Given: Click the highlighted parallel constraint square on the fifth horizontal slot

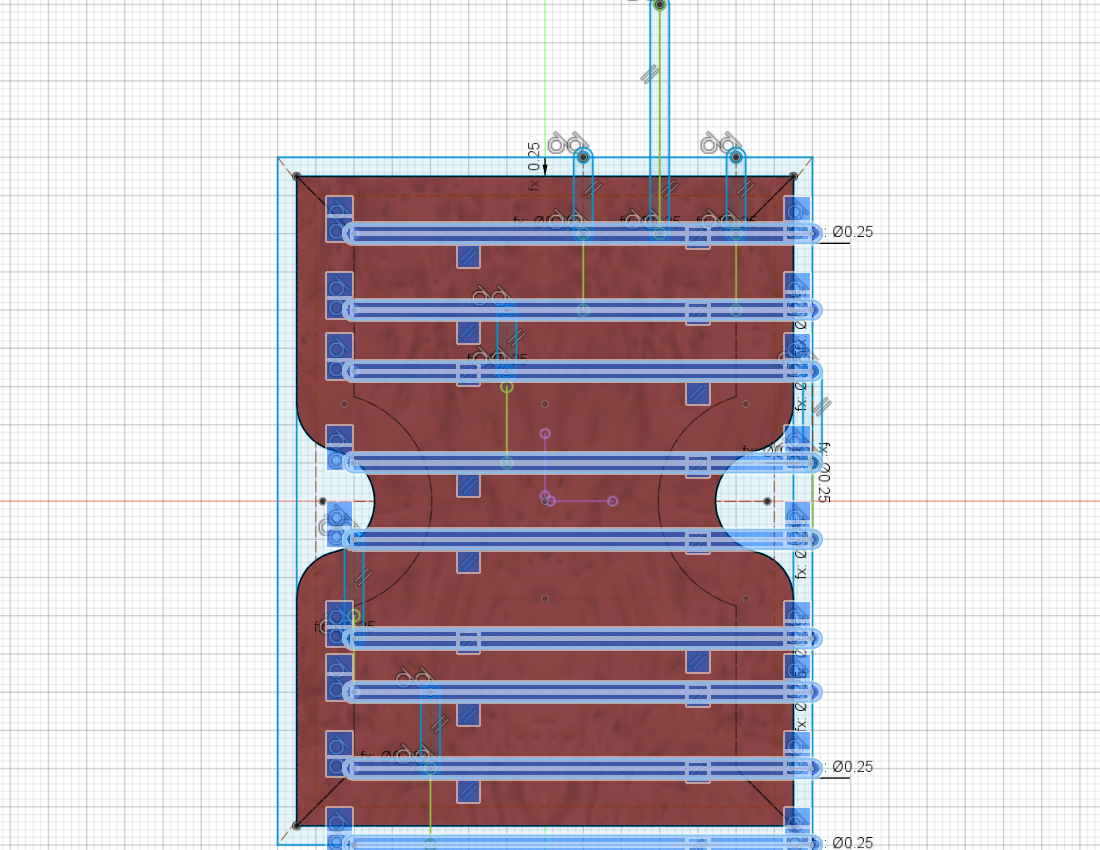Looking at the screenshot, I should 697,542.
